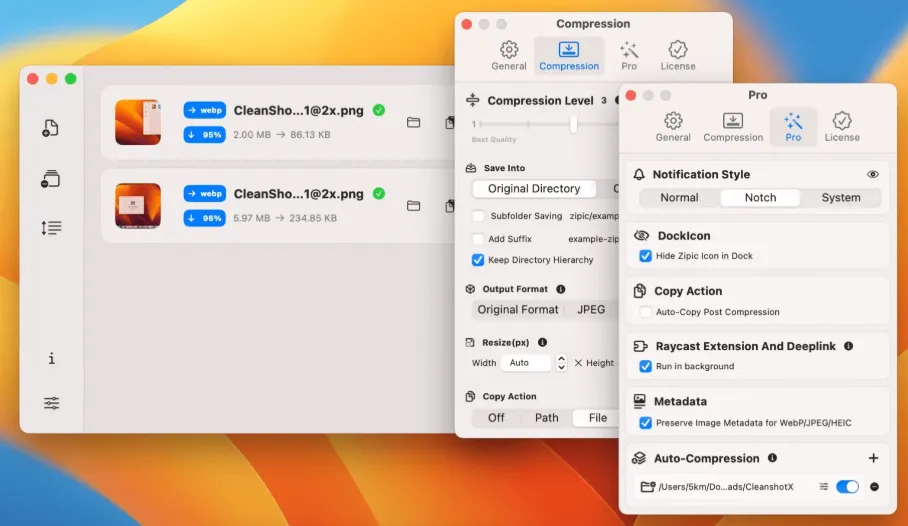Open the info icon in main sidebar
Image resolution: width=908 pixels, height=526 pixels.
point(52,359)
